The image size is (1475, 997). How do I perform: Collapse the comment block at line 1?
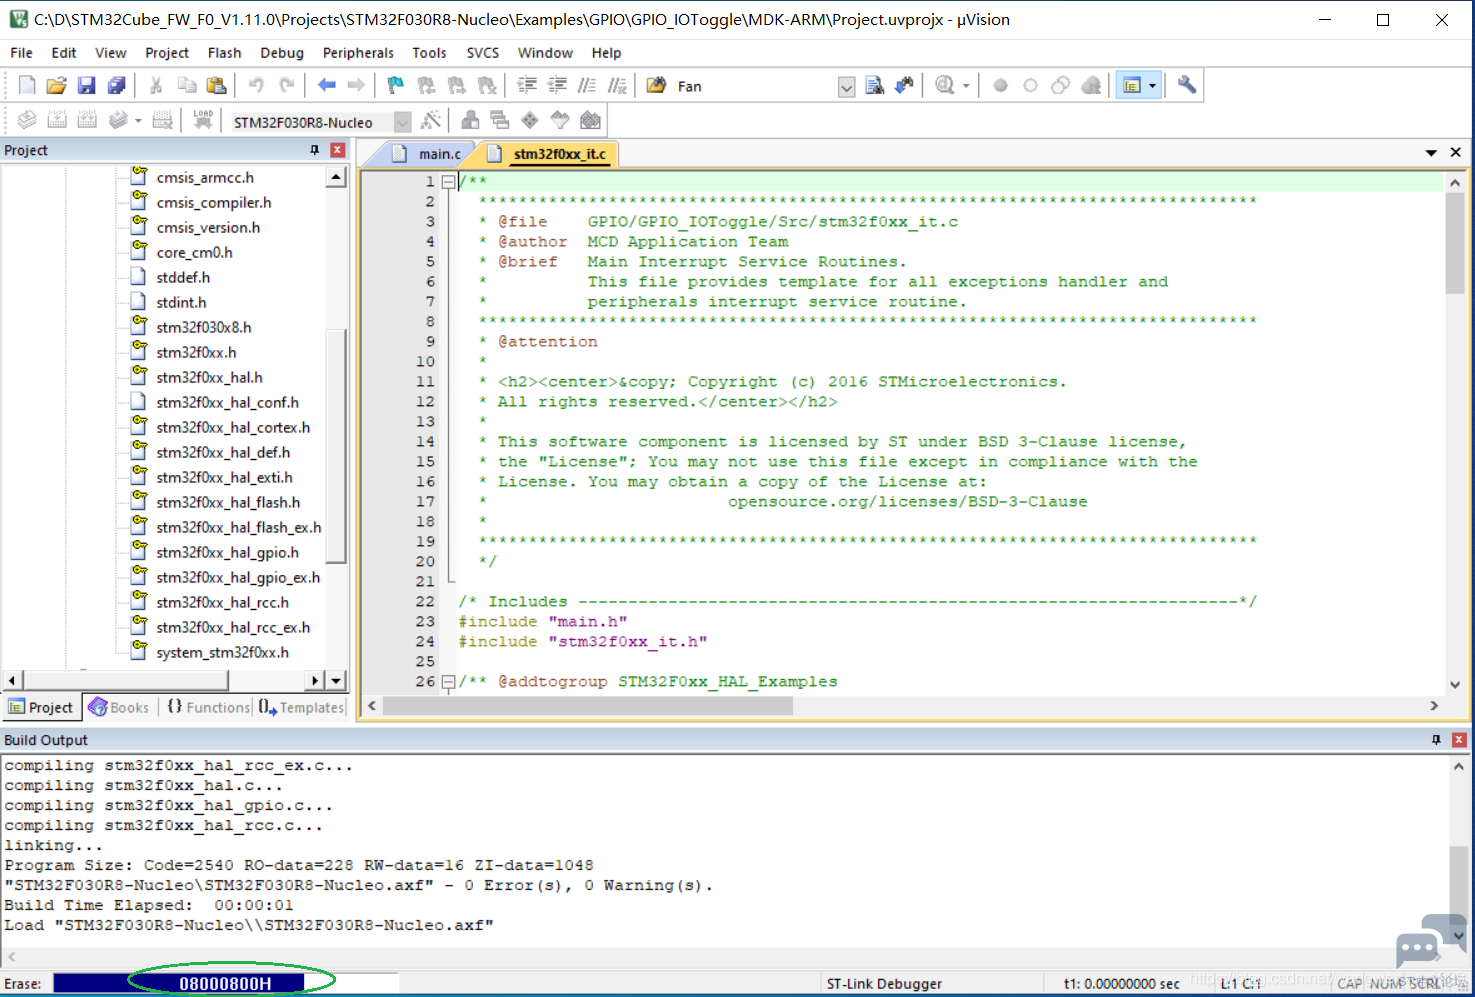[x=449, y=182]
